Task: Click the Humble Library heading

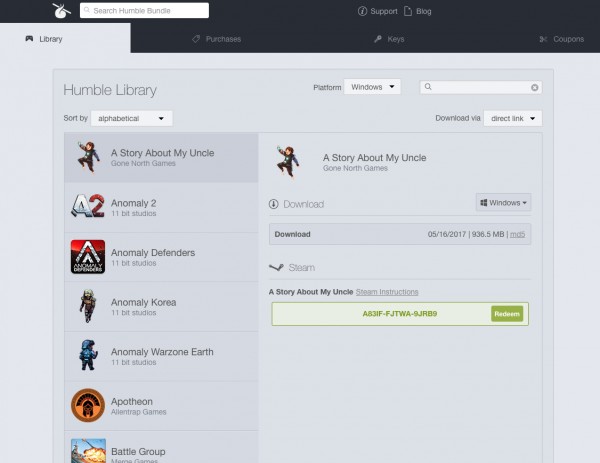Action: pos(110,90)
